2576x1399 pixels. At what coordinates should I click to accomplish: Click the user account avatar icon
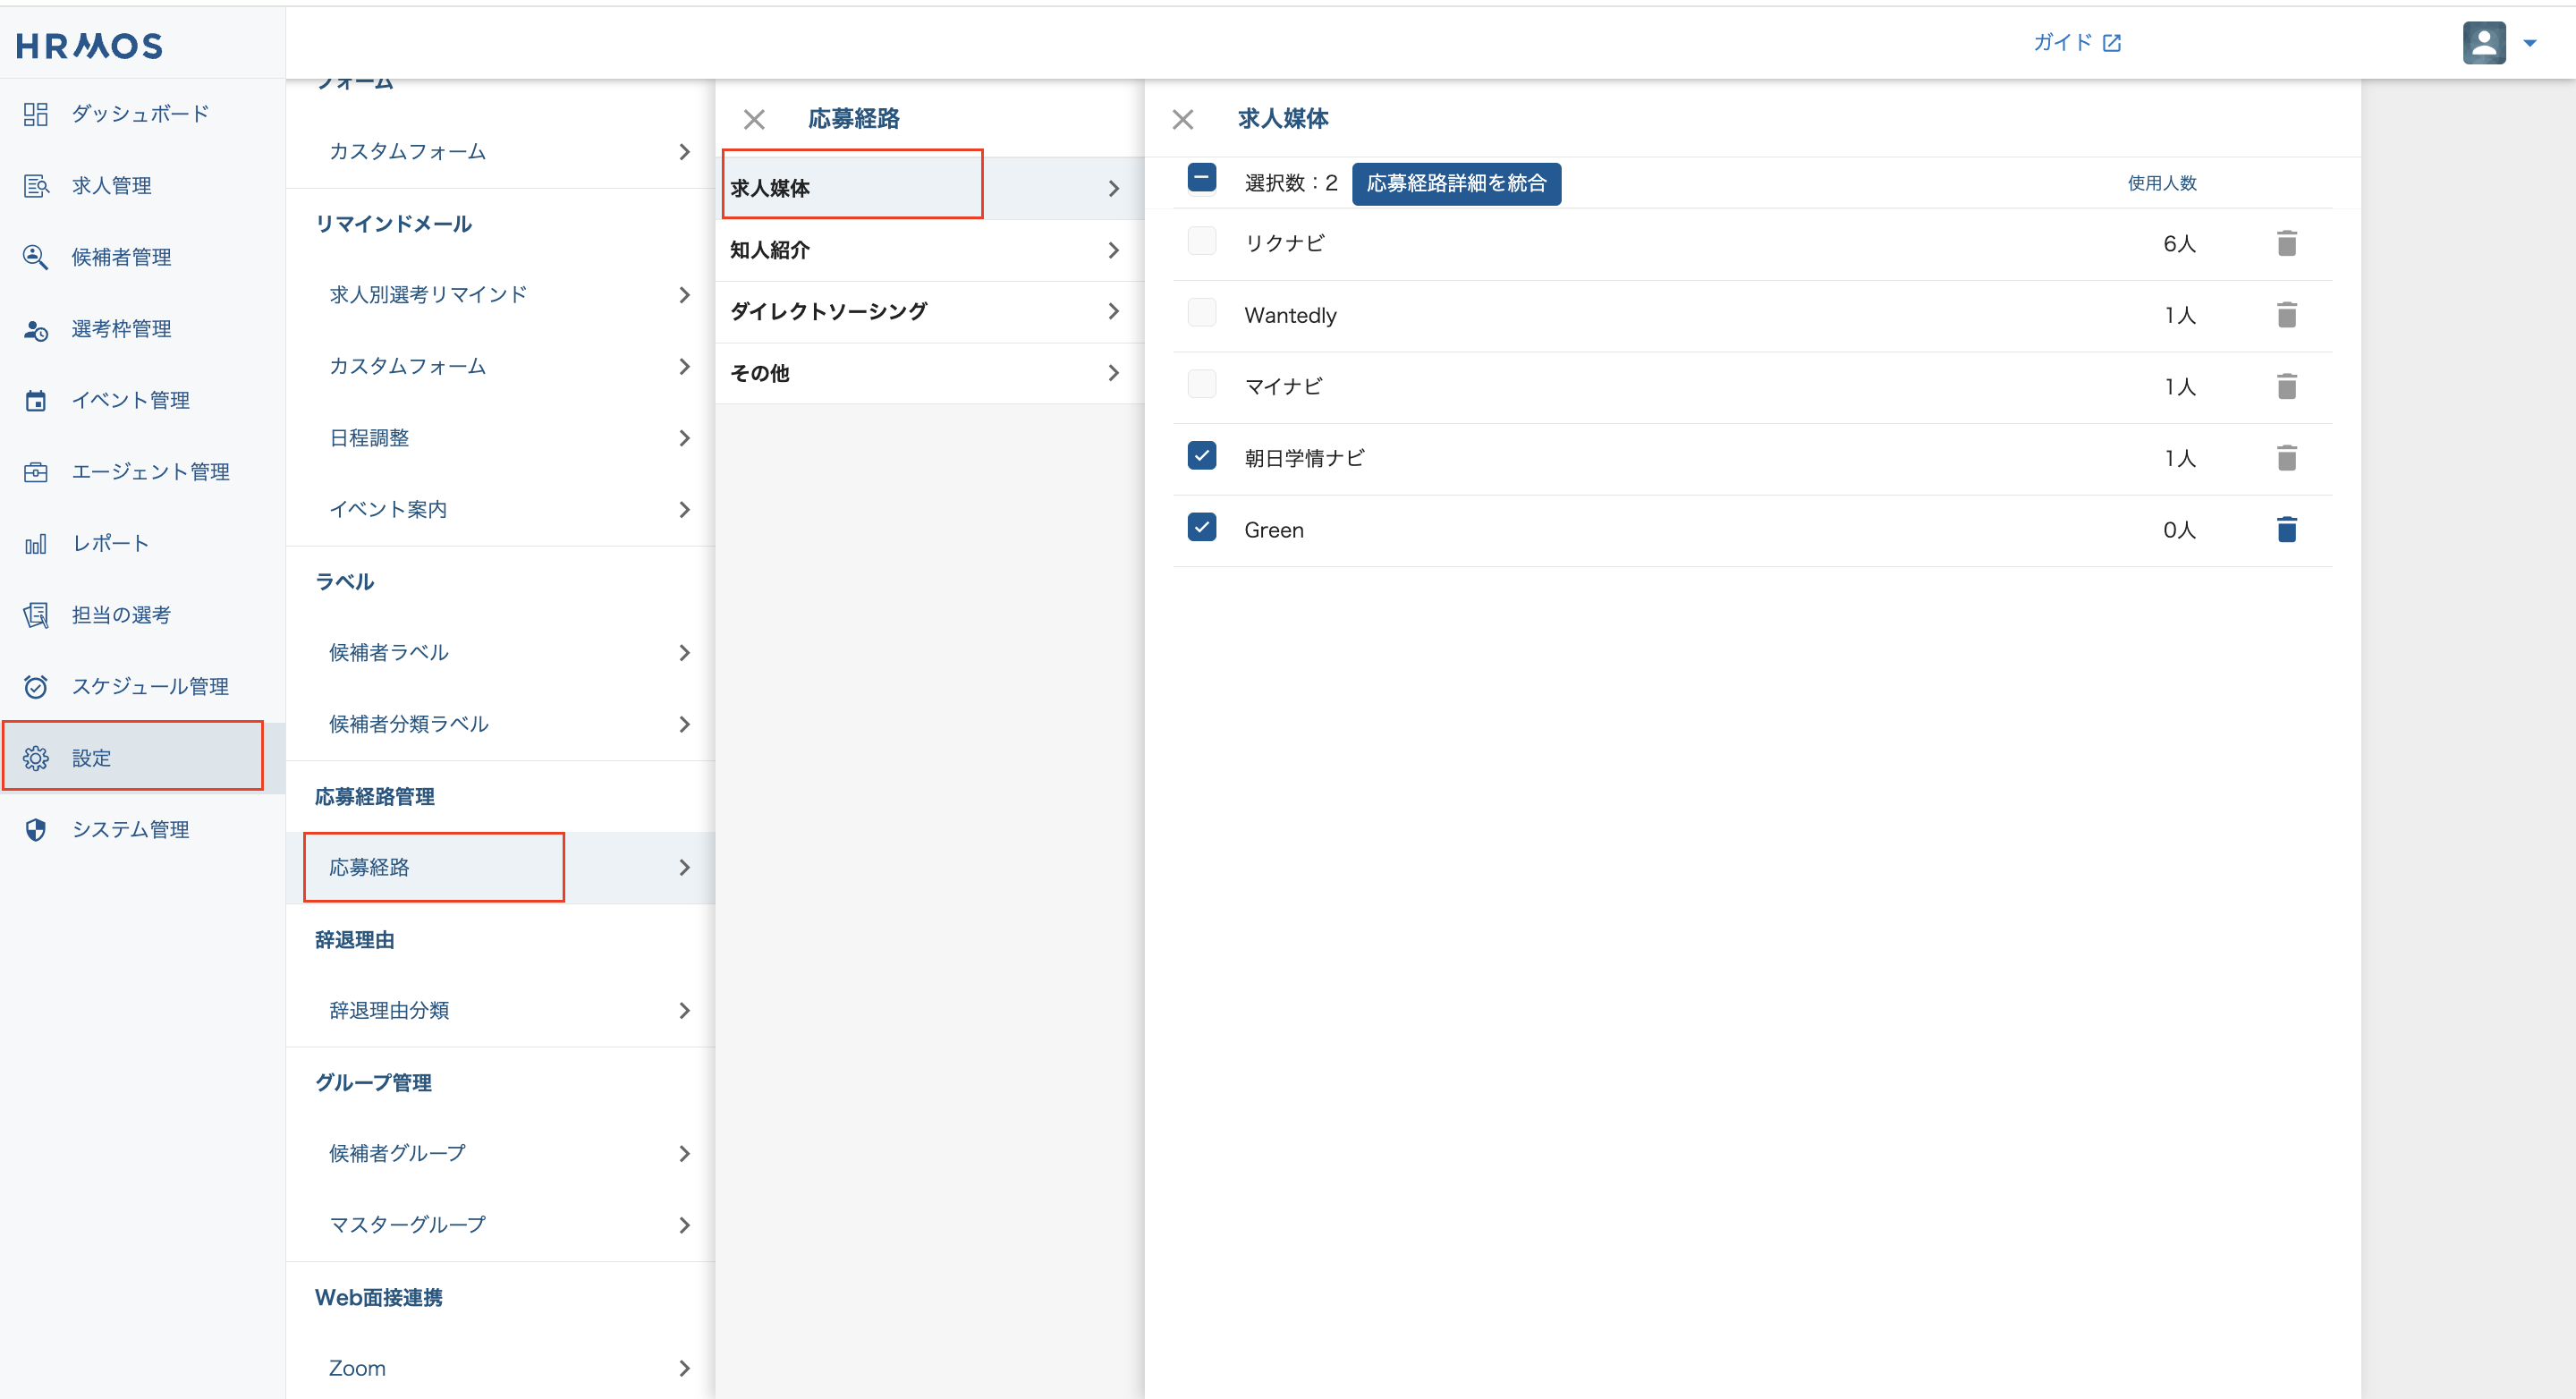coord(2483,43)
